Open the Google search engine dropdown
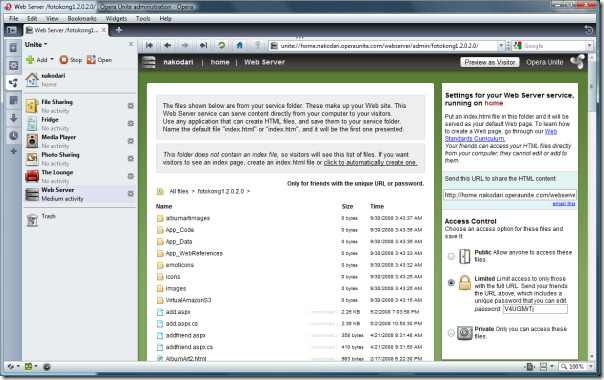The width and height of the screenshot is (604, 380). [589, 46]
